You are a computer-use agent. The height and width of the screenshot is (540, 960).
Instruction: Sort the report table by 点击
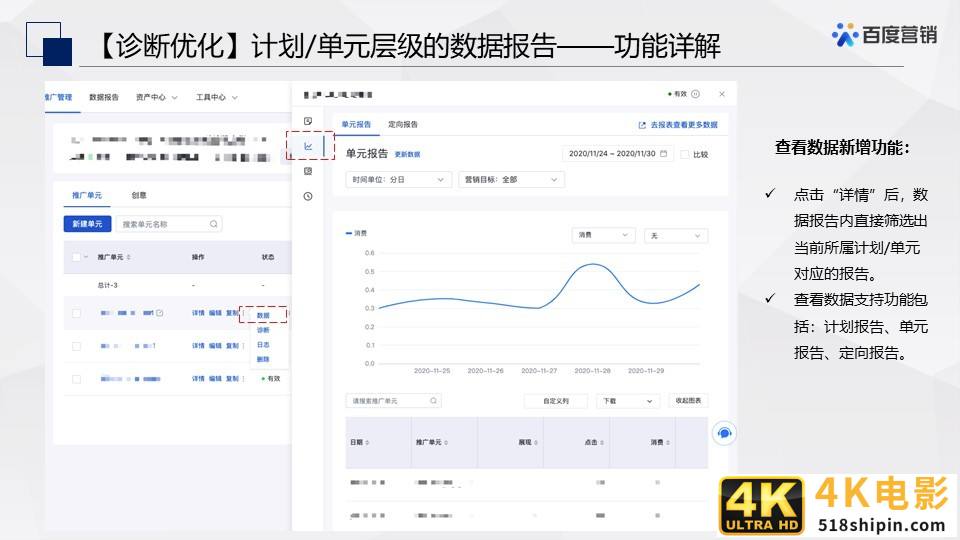tap(602, 442)
